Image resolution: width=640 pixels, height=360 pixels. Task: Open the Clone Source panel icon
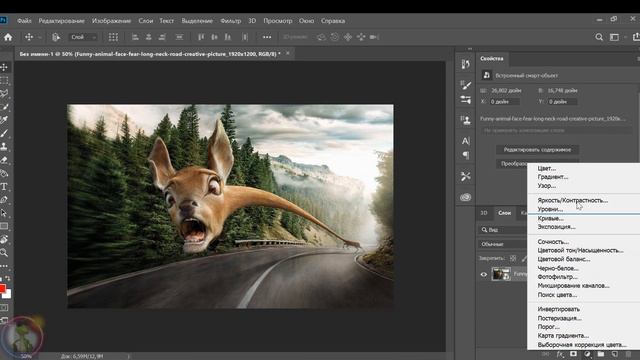click(465, 120)
